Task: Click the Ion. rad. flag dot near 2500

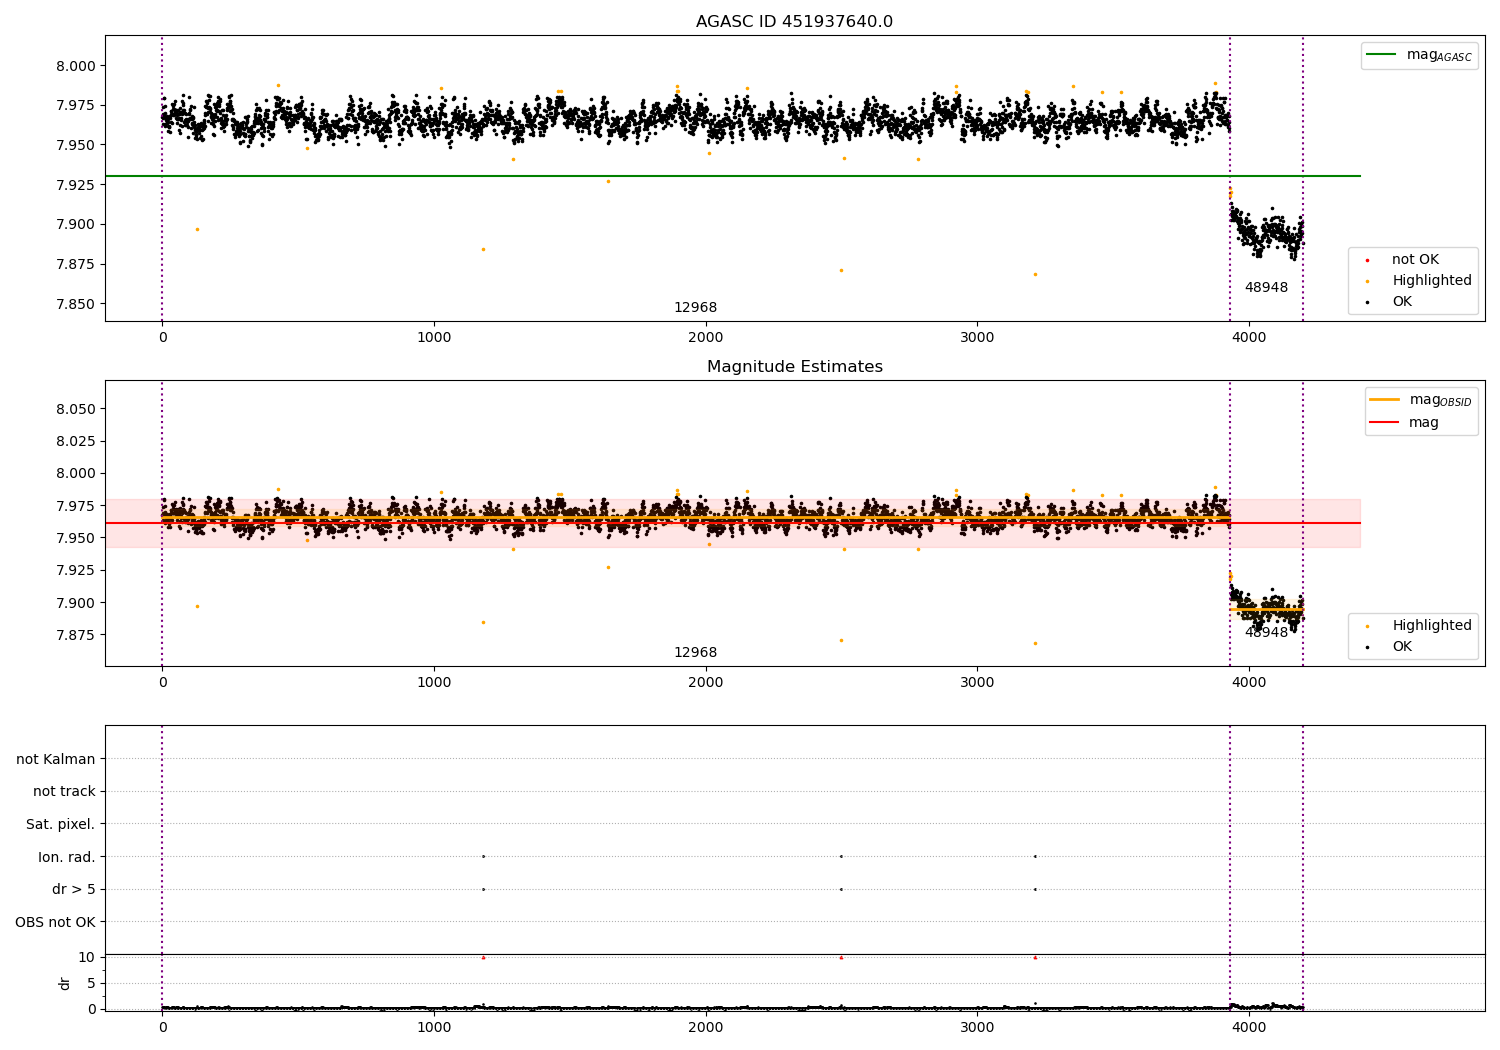Action: [841, 856]
